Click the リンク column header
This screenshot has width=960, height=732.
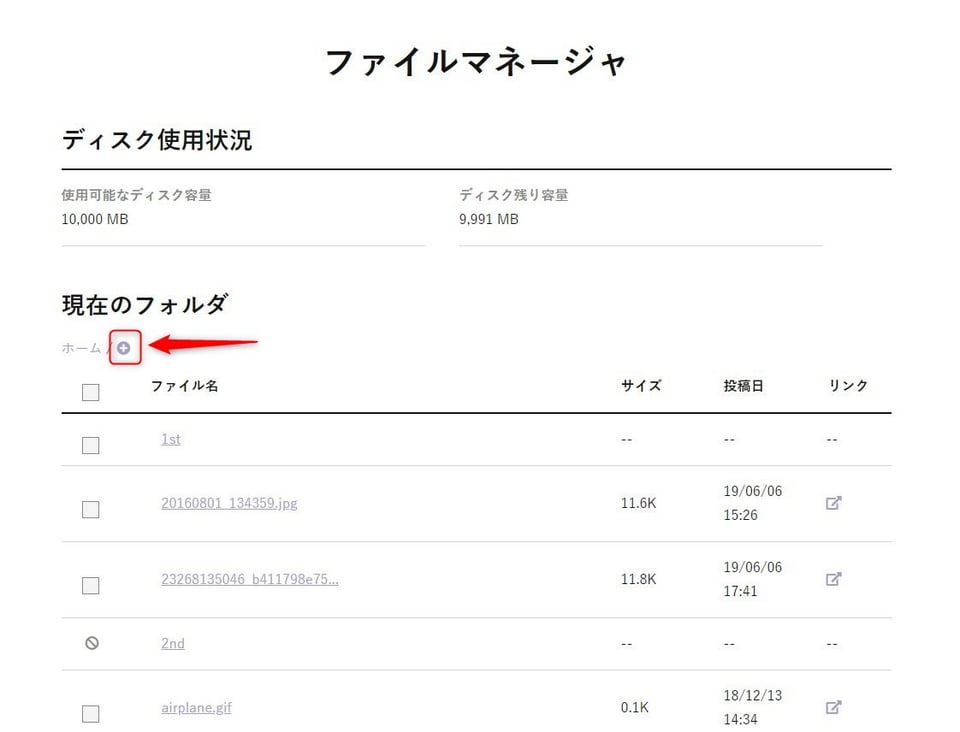(x=848, y=385)
